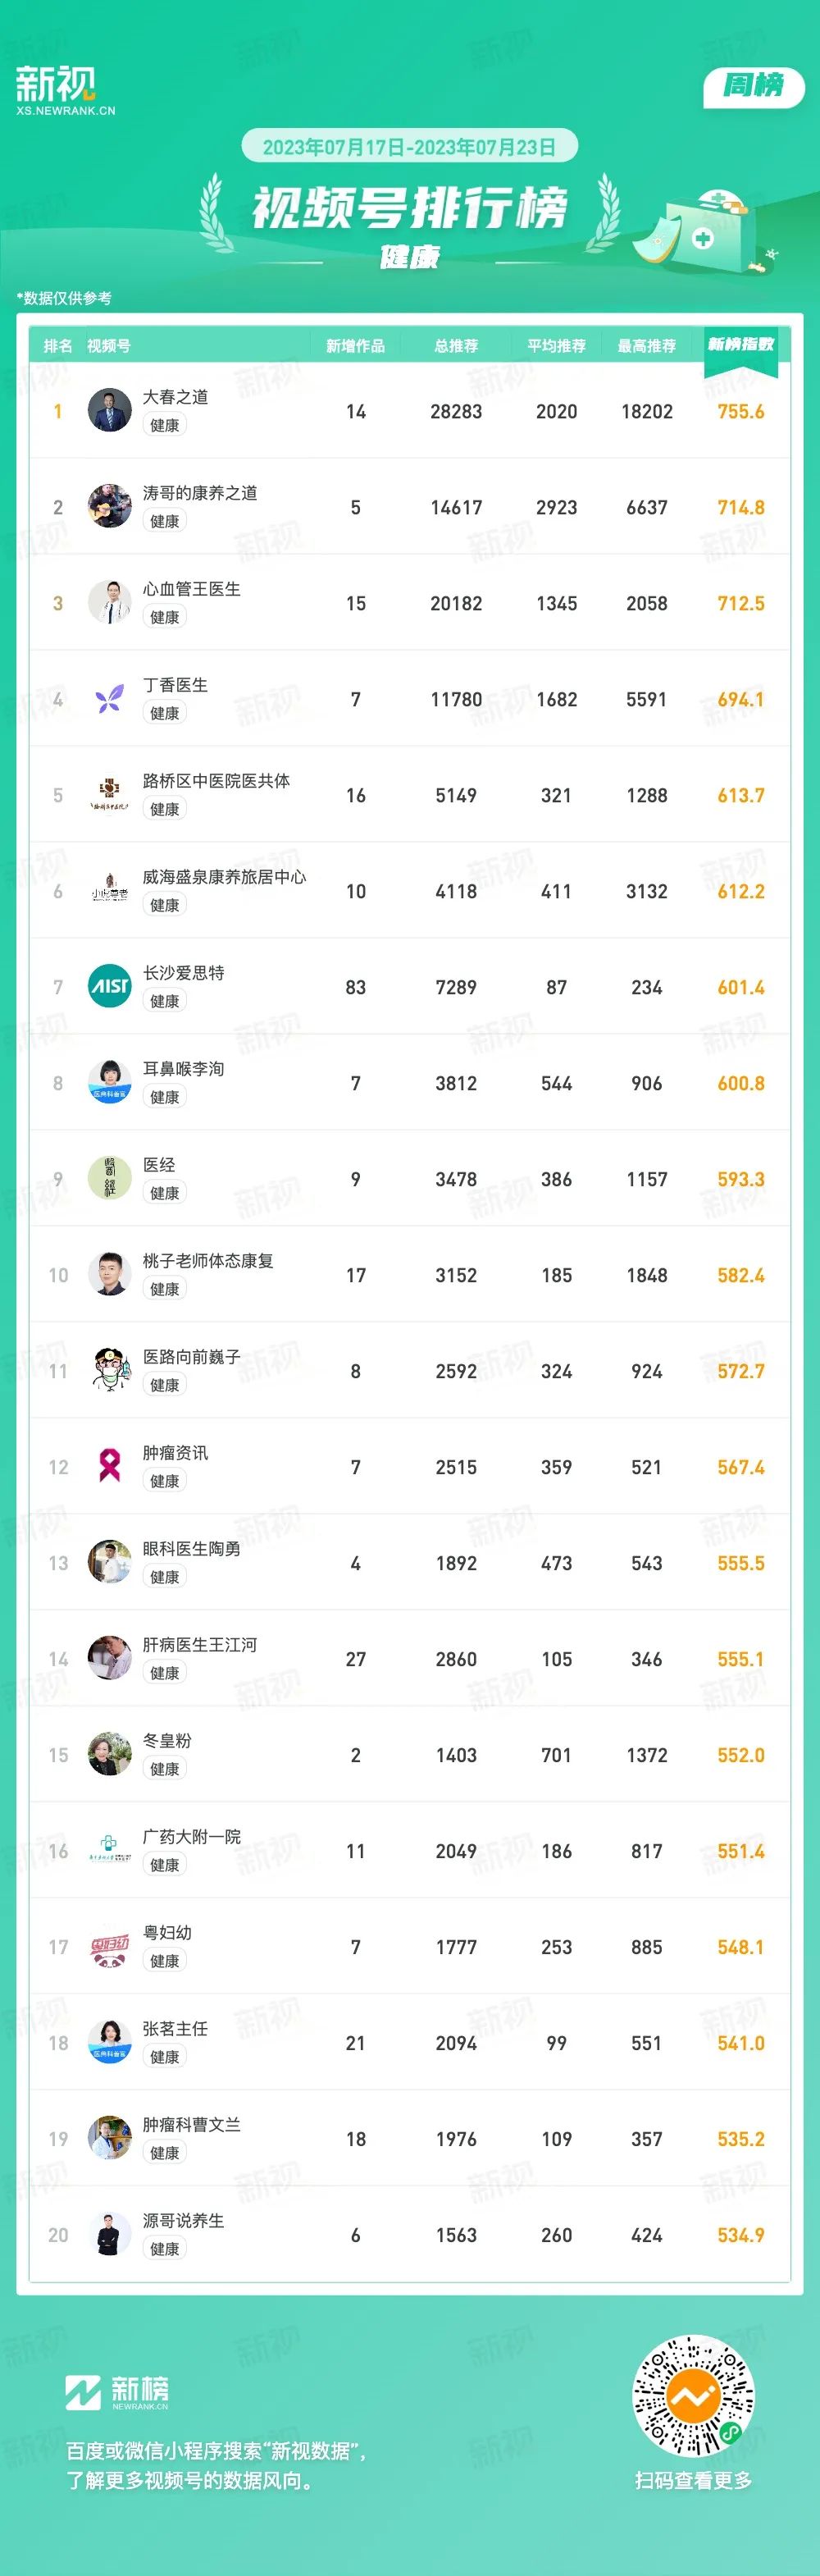The height and width of the screenshot is (2576, 820).
Task: Open the 长沙爱思特 AIST avatar
Action: coord(110,987)
